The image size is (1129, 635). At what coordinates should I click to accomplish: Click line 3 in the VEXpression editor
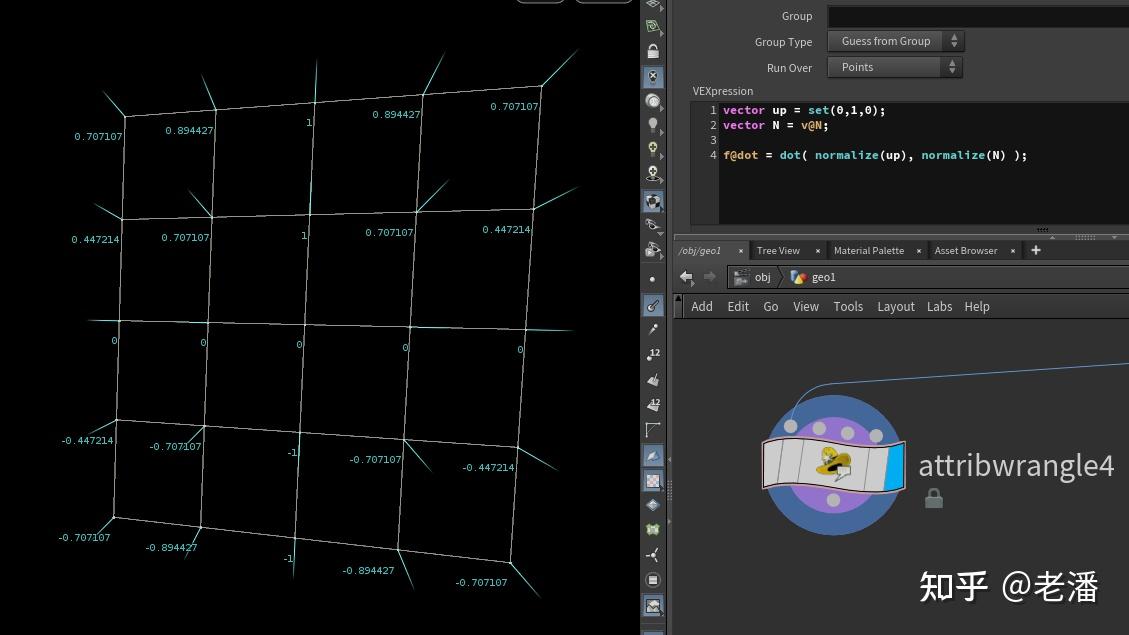point(922,140)
